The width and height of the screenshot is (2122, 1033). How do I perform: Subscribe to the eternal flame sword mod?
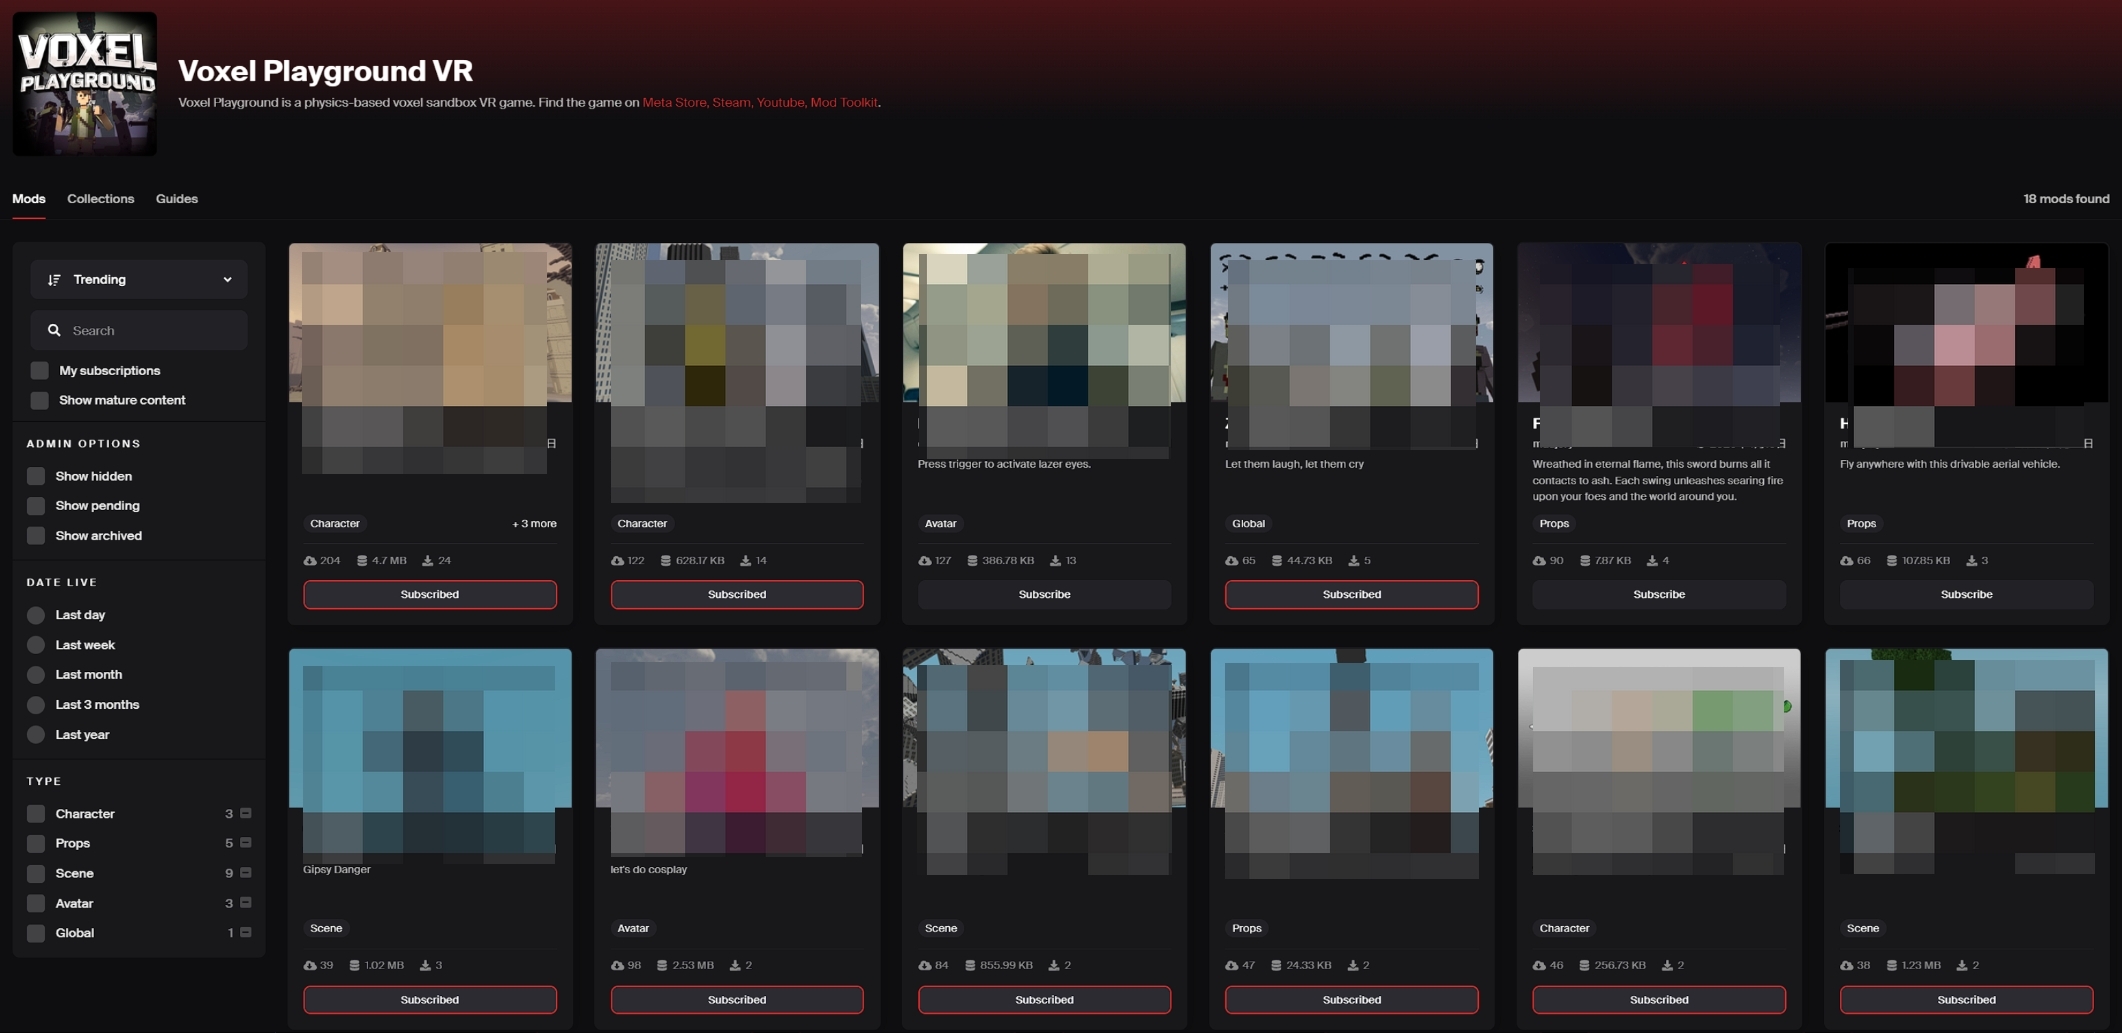pyautogui.click(x=1659, y=595)
